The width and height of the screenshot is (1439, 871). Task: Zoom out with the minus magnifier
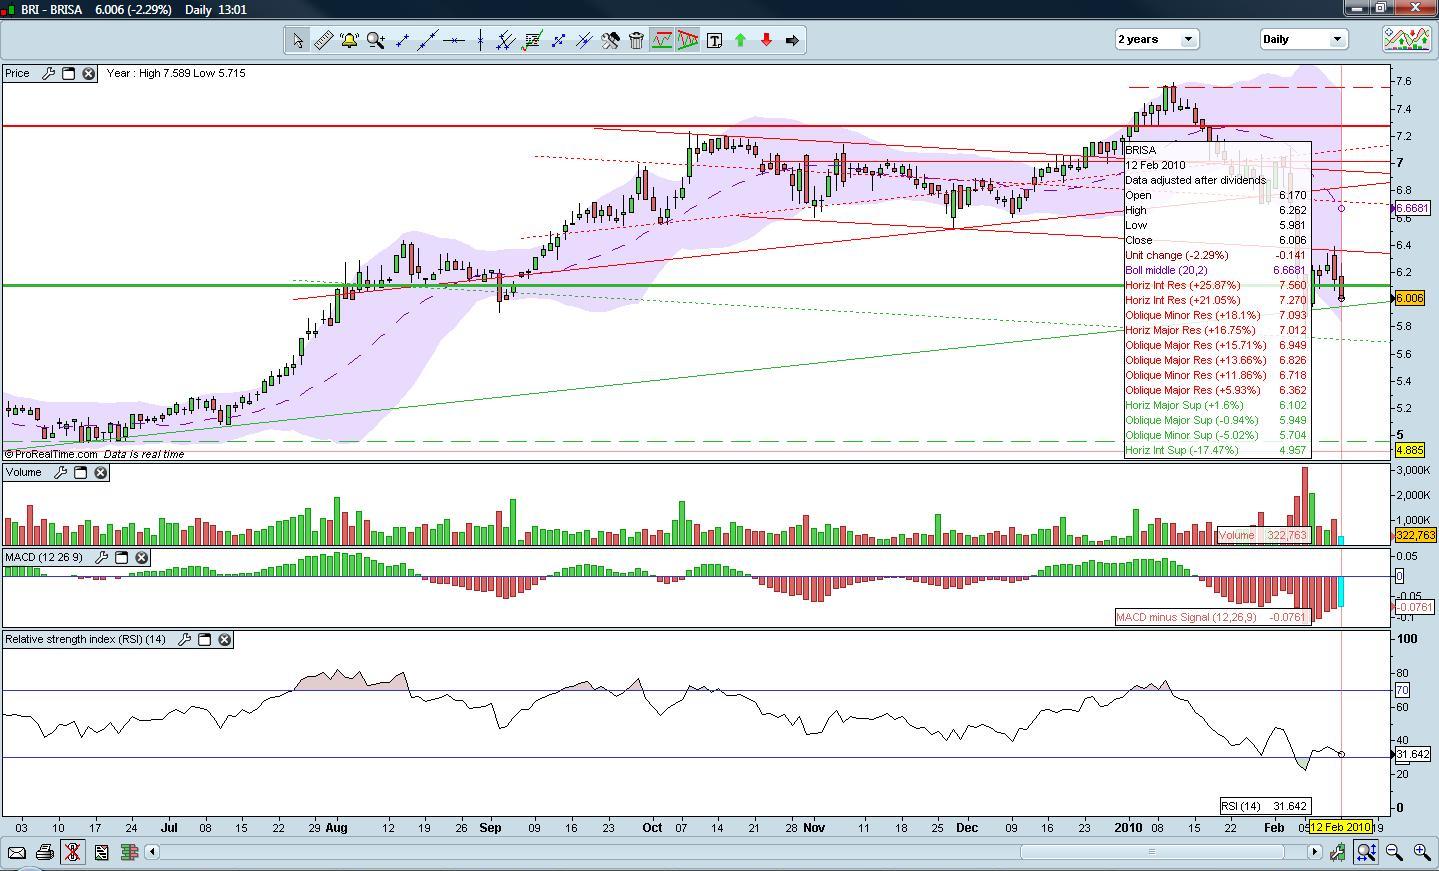1394,852
